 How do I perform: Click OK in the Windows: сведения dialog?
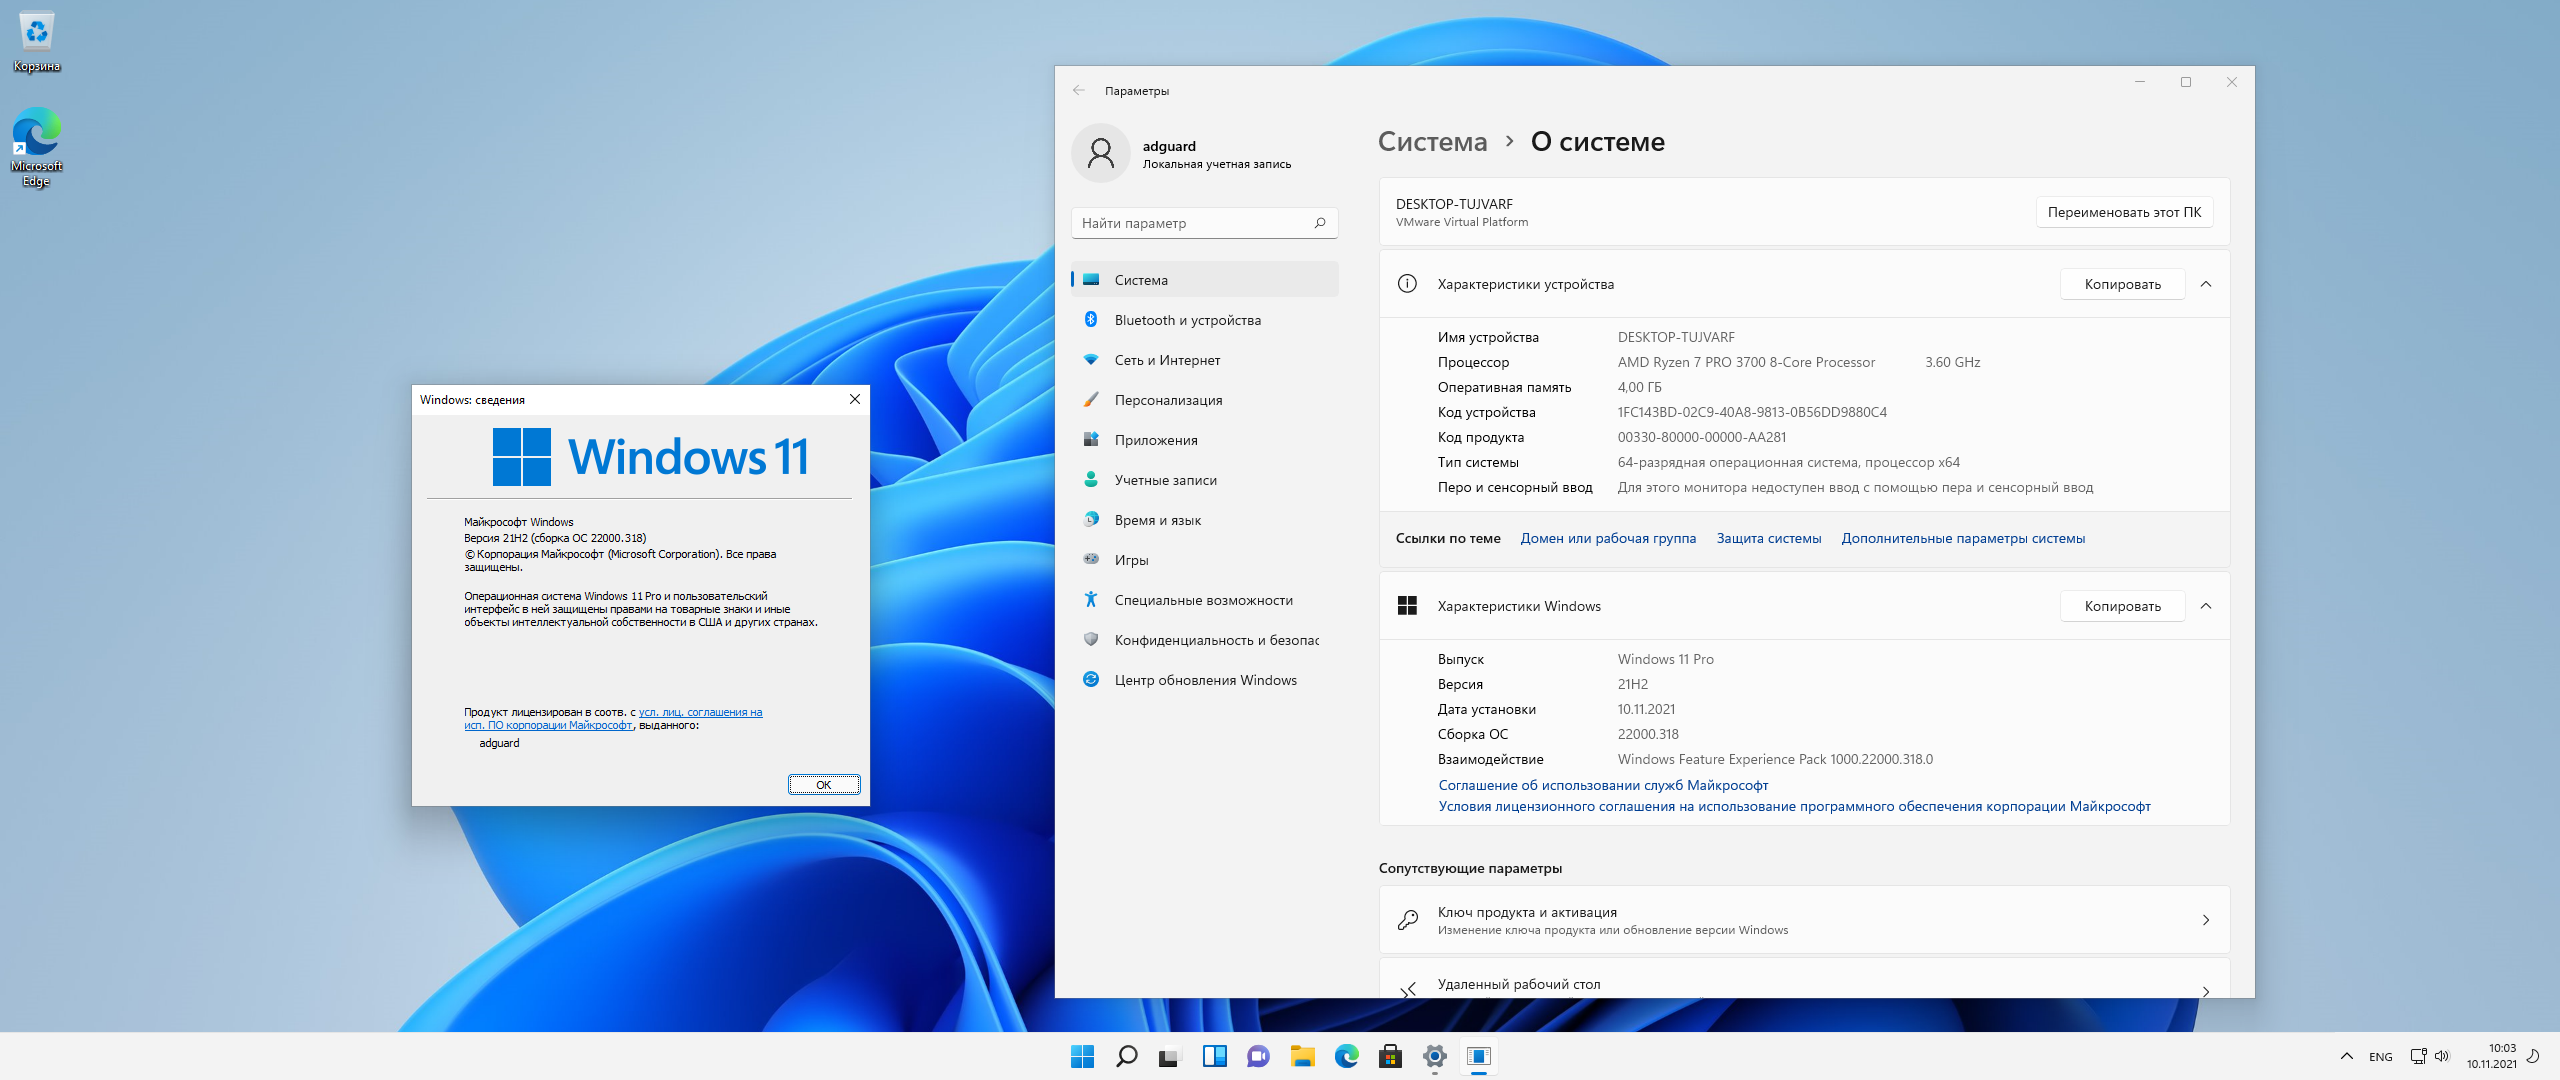(x=824, y=785)
